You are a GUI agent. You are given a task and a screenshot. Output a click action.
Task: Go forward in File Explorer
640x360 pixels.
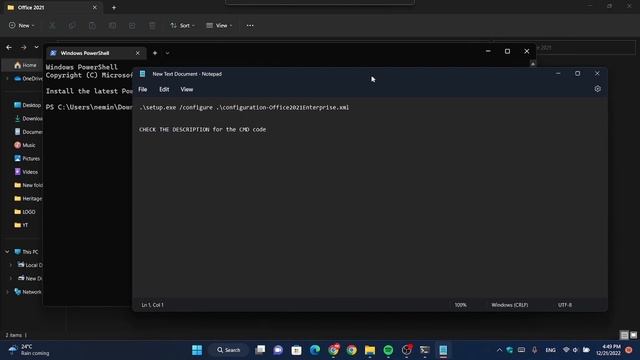tap(24, 47)
